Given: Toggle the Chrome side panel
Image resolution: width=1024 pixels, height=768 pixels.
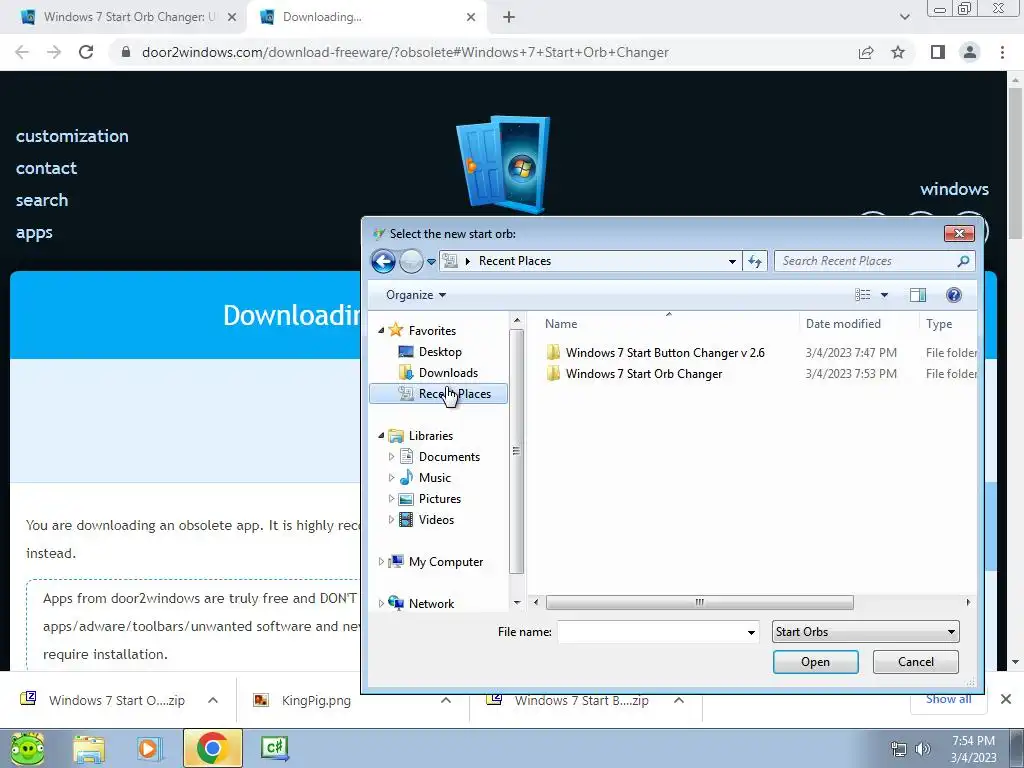Looking at the screenshot, I should [x=938, y=52].
